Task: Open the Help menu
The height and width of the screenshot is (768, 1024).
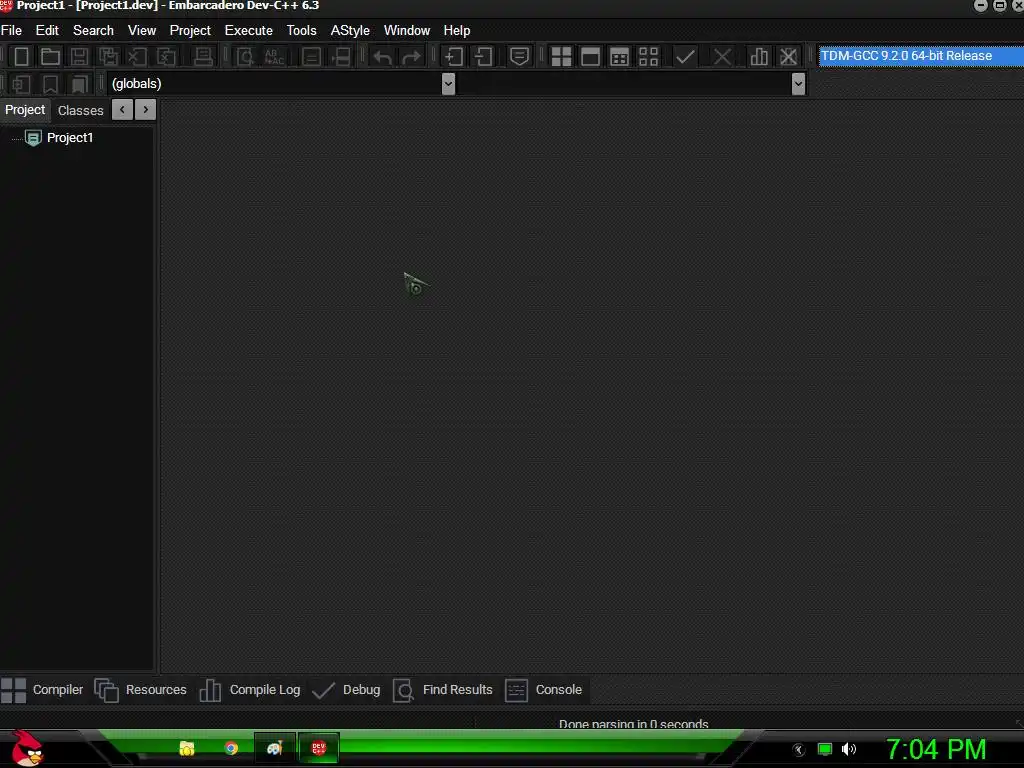Action: click(x=456, y=31)
